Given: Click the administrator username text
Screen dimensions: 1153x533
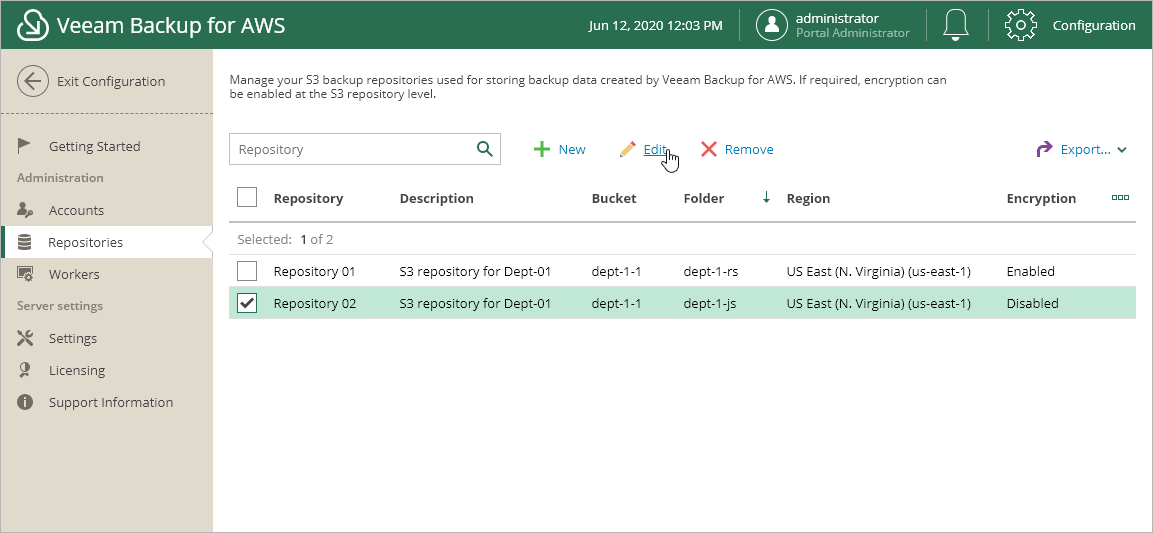Looking at the screenshot, I should coord(837,18).
